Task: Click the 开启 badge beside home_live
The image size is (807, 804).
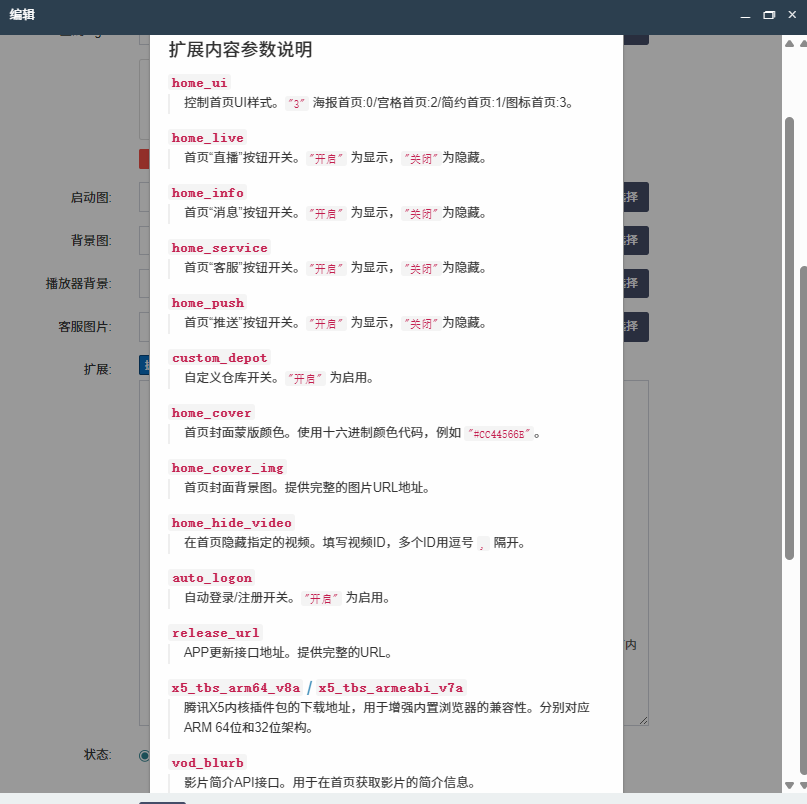Action: [x=325, y=158]
